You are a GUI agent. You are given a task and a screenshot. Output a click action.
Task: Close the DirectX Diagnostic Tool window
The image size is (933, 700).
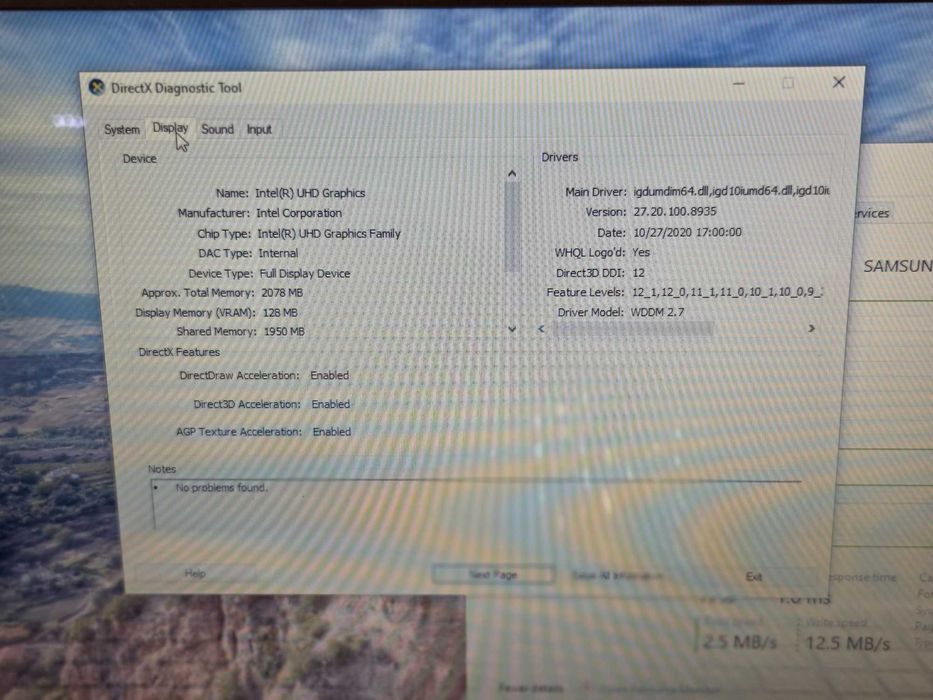[839, 82]
